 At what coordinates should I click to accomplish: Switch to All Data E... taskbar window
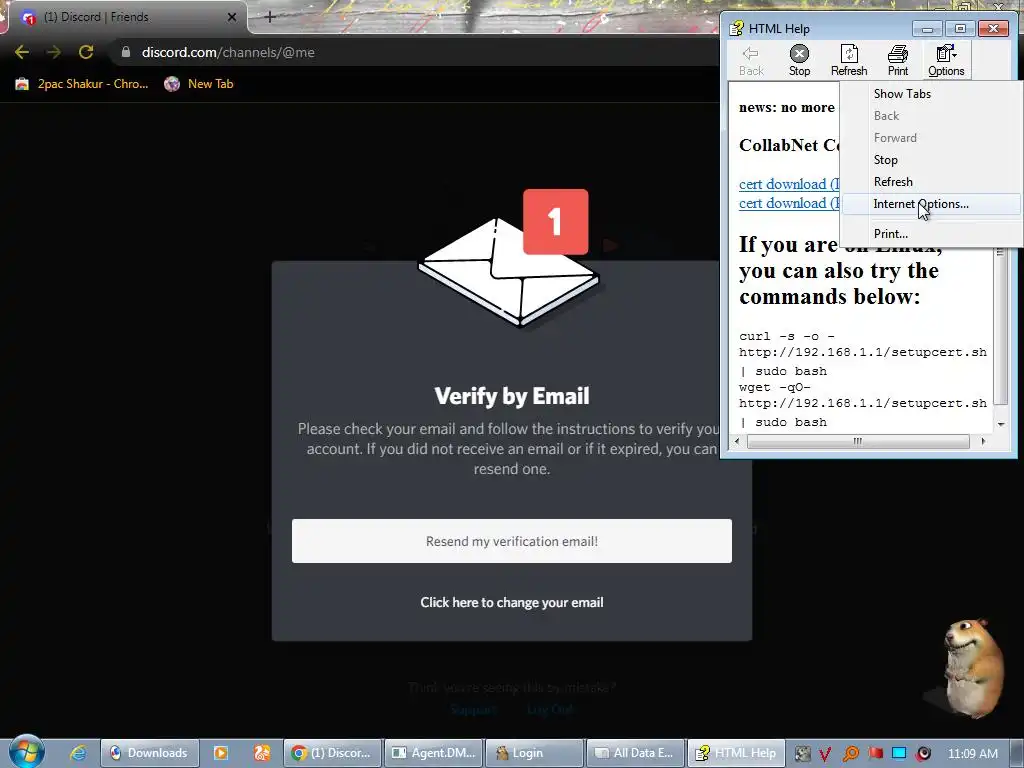point(635,753)
